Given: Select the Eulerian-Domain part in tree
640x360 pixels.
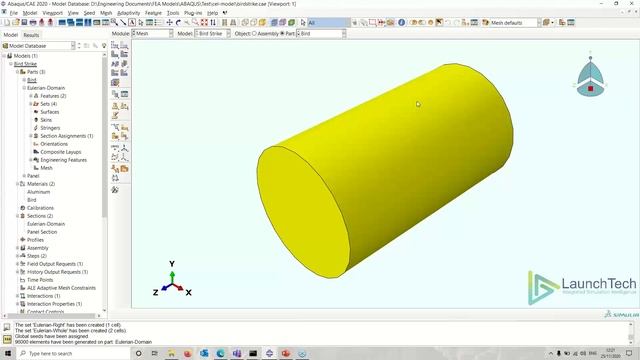Looking at the screenshot, I should [x=46, y=88].
